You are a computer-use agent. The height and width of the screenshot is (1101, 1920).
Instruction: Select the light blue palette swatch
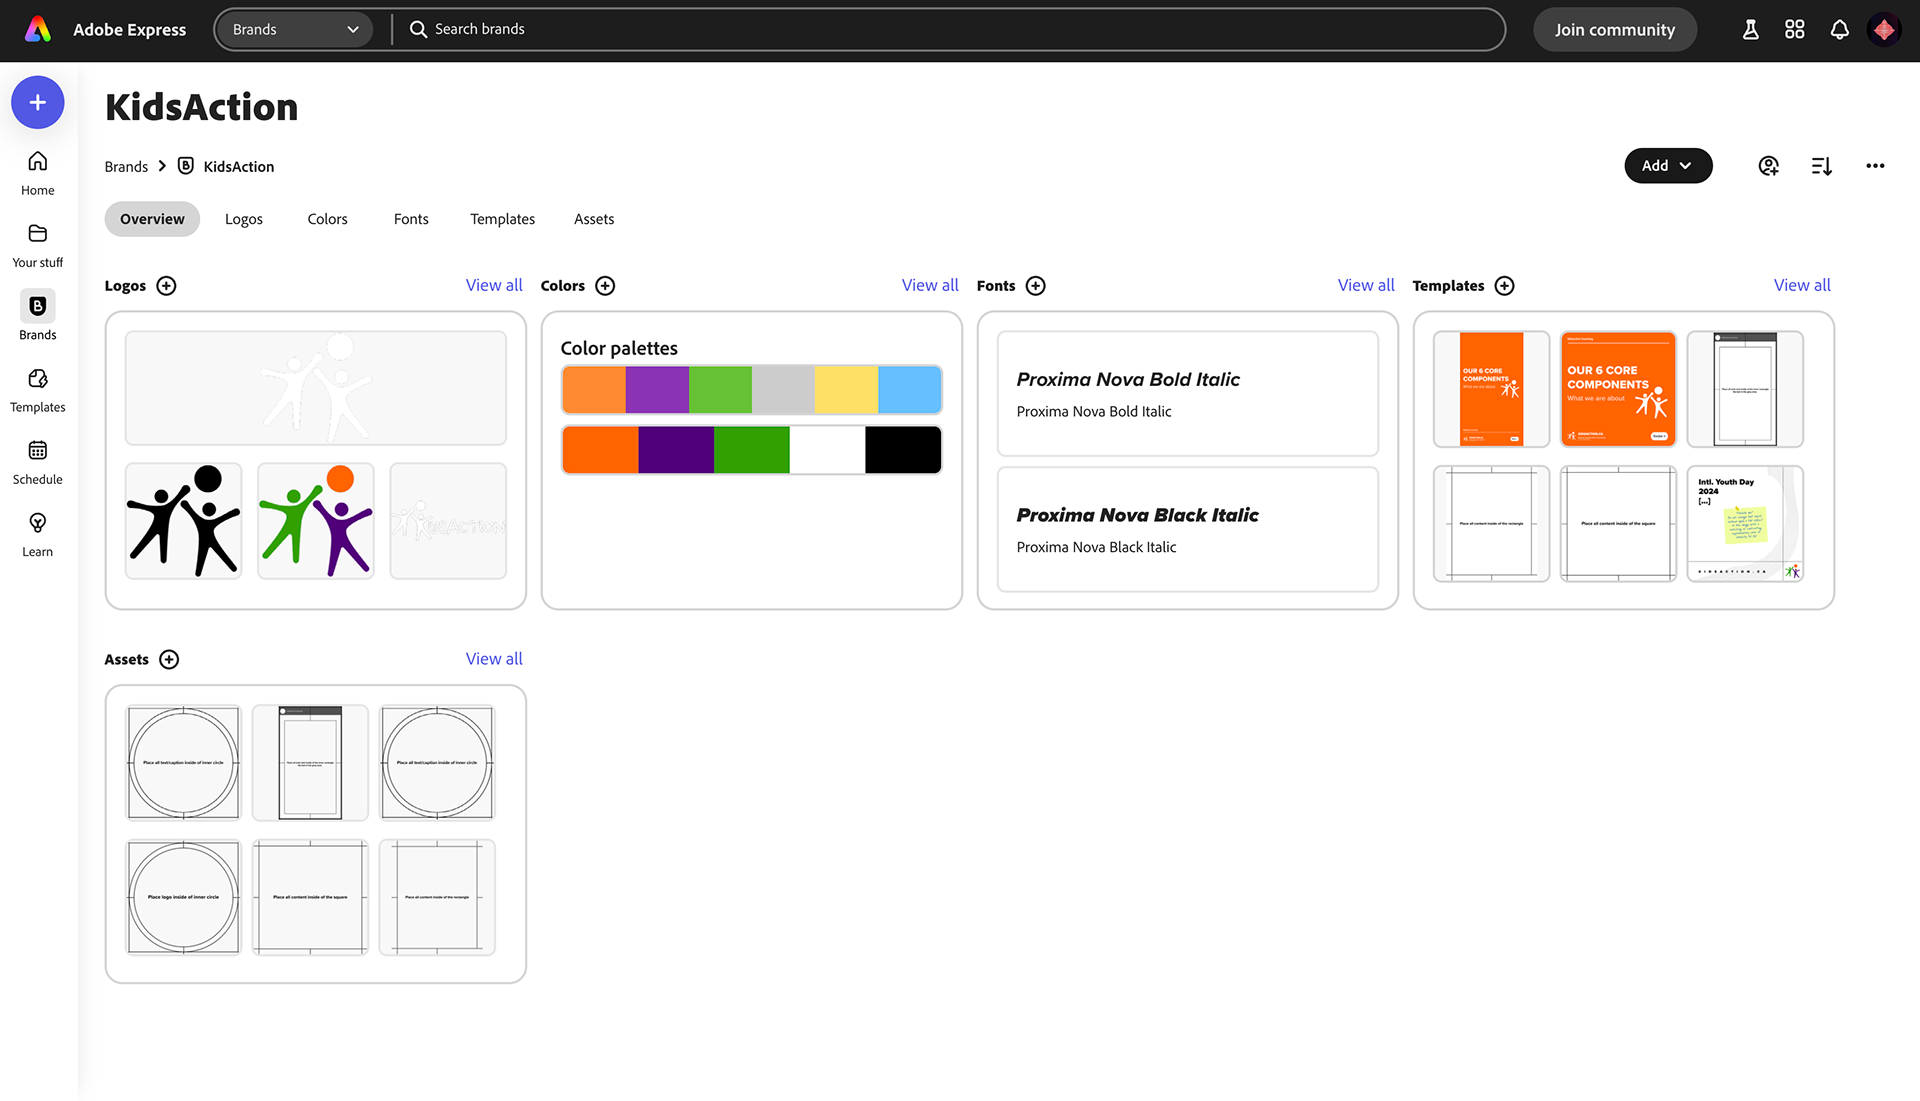tap(910, 390)
